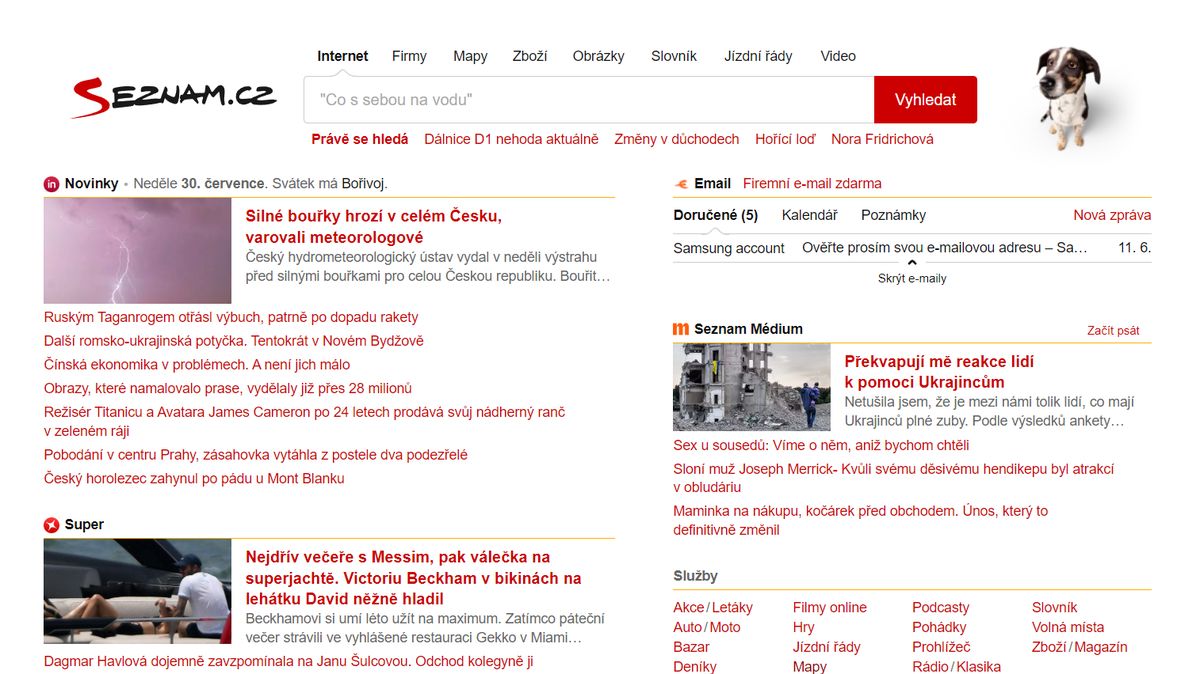Open the Volná místa service link

pyautogui.click(x=1068, y=627)
